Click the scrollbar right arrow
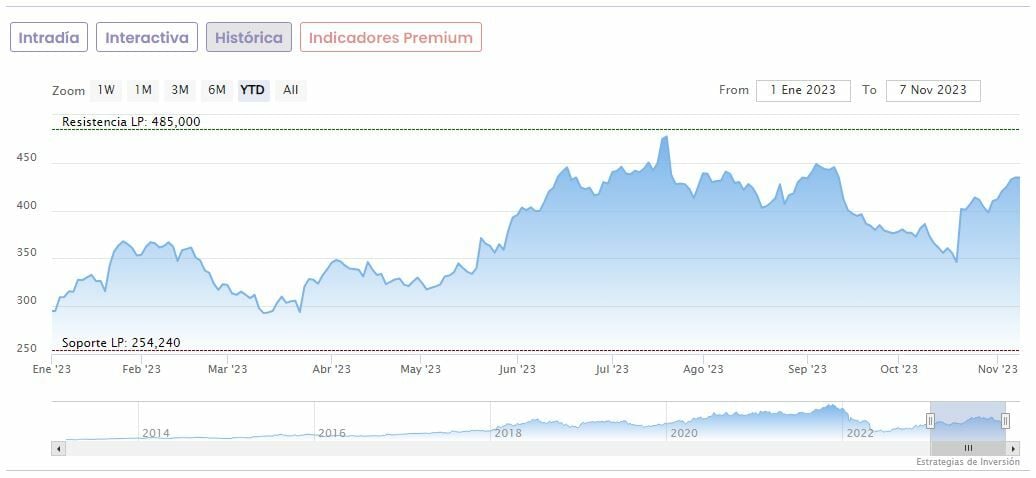Viewport: 1036px width, 478px height. point(1013,449)
